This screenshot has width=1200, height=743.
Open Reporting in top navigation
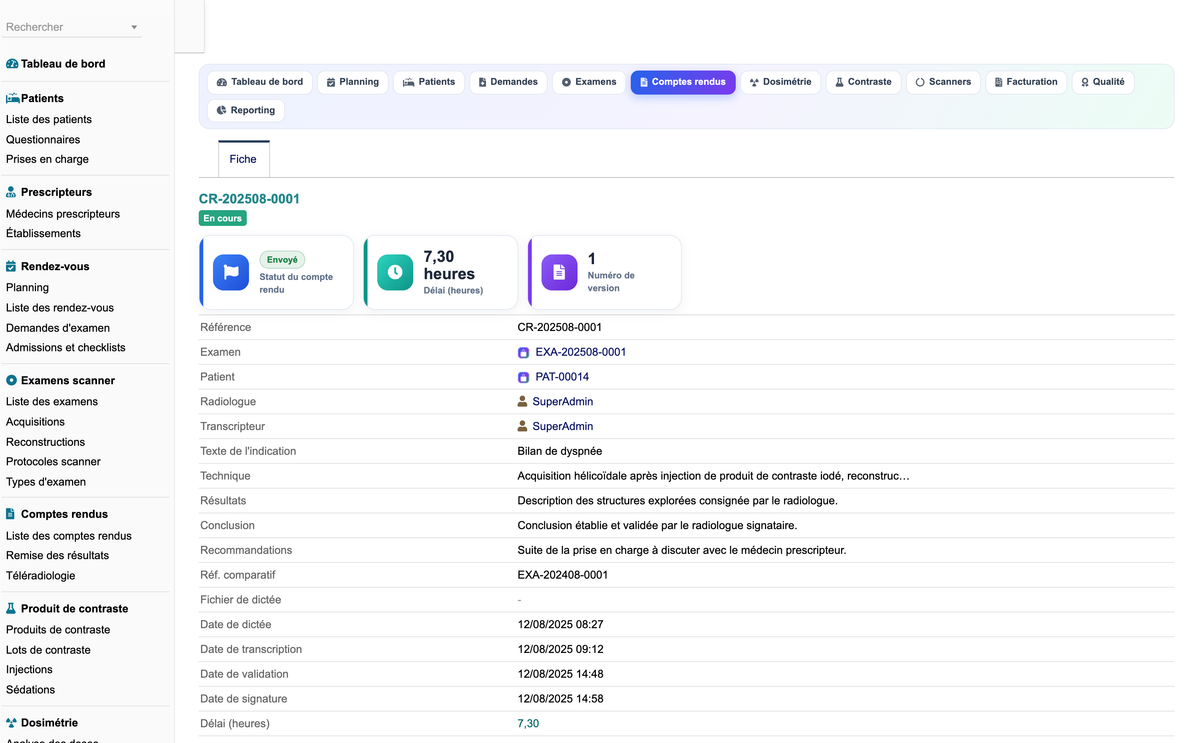(x=246, y=110)
